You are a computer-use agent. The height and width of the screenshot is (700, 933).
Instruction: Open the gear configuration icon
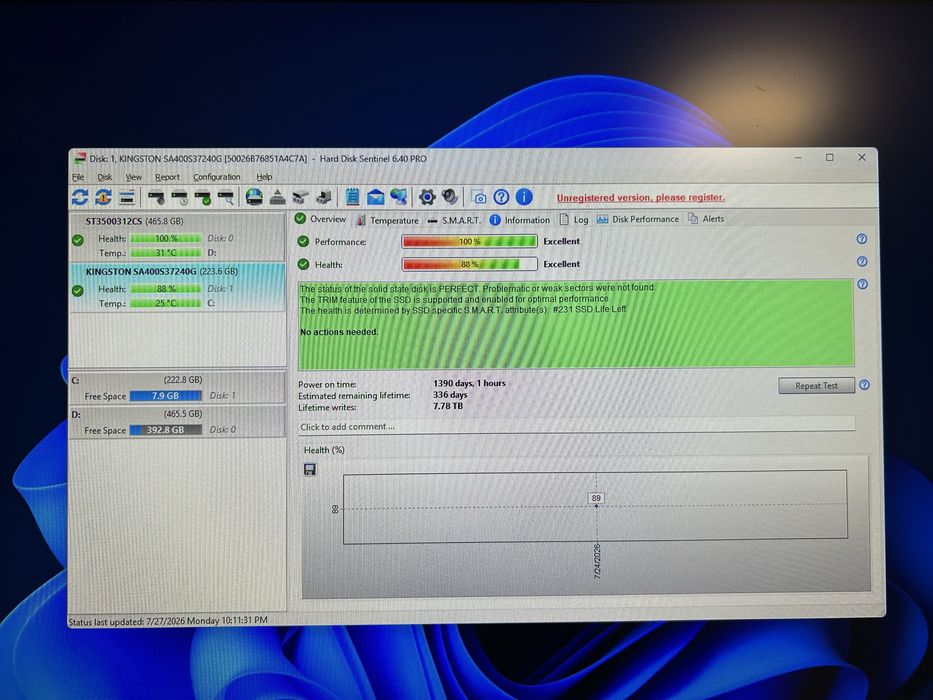click(x=427, y=197)
